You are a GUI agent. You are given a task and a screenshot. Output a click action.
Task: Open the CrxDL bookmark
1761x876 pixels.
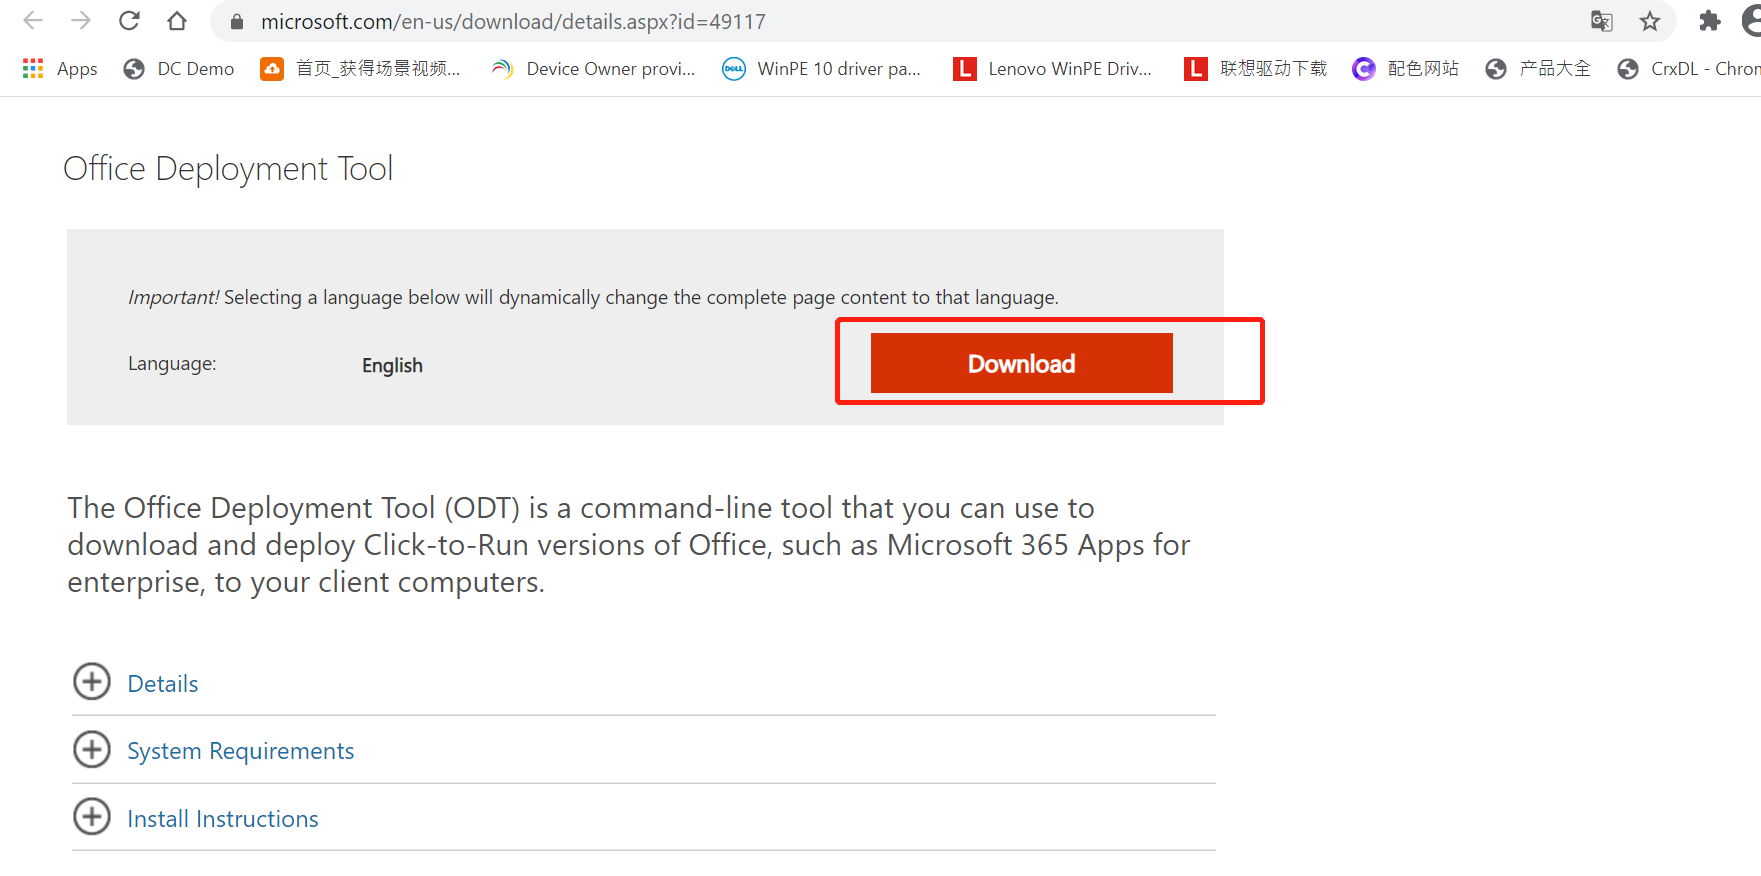click(x=1688, y=68)
